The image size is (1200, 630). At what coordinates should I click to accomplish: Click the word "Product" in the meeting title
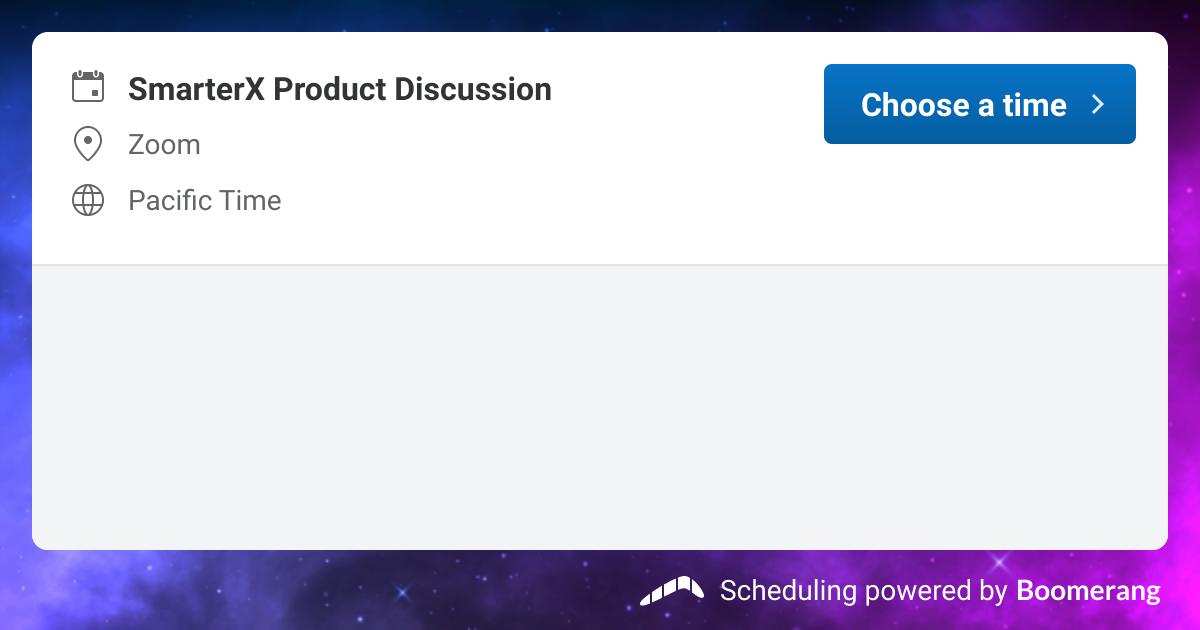[x=329, y=89]
